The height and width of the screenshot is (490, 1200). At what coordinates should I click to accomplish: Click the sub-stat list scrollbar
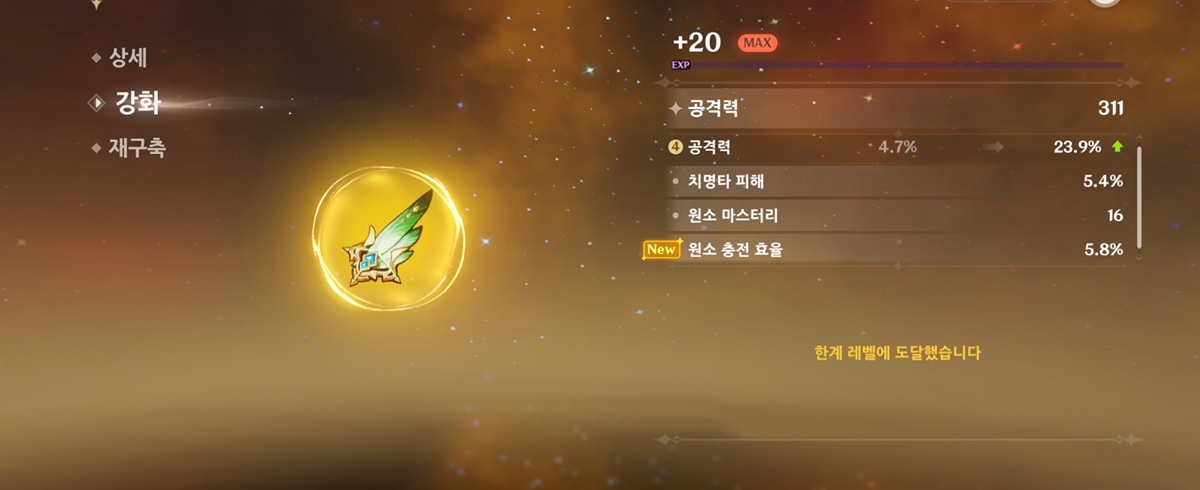click(1138, 197)
